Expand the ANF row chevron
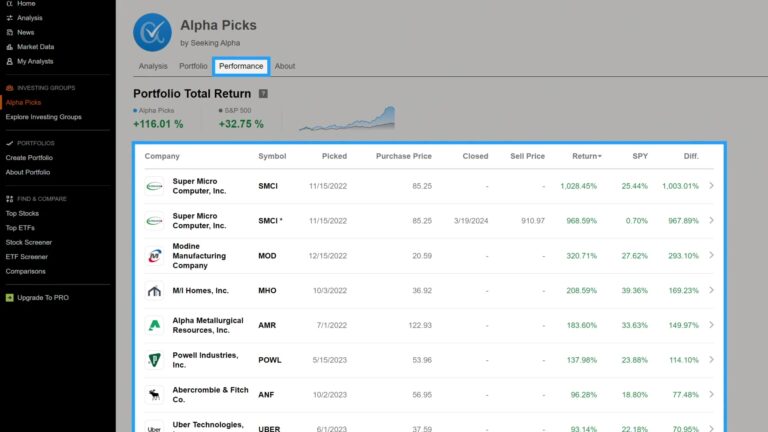This screenshot has width=768, height=432. (711, 394)
